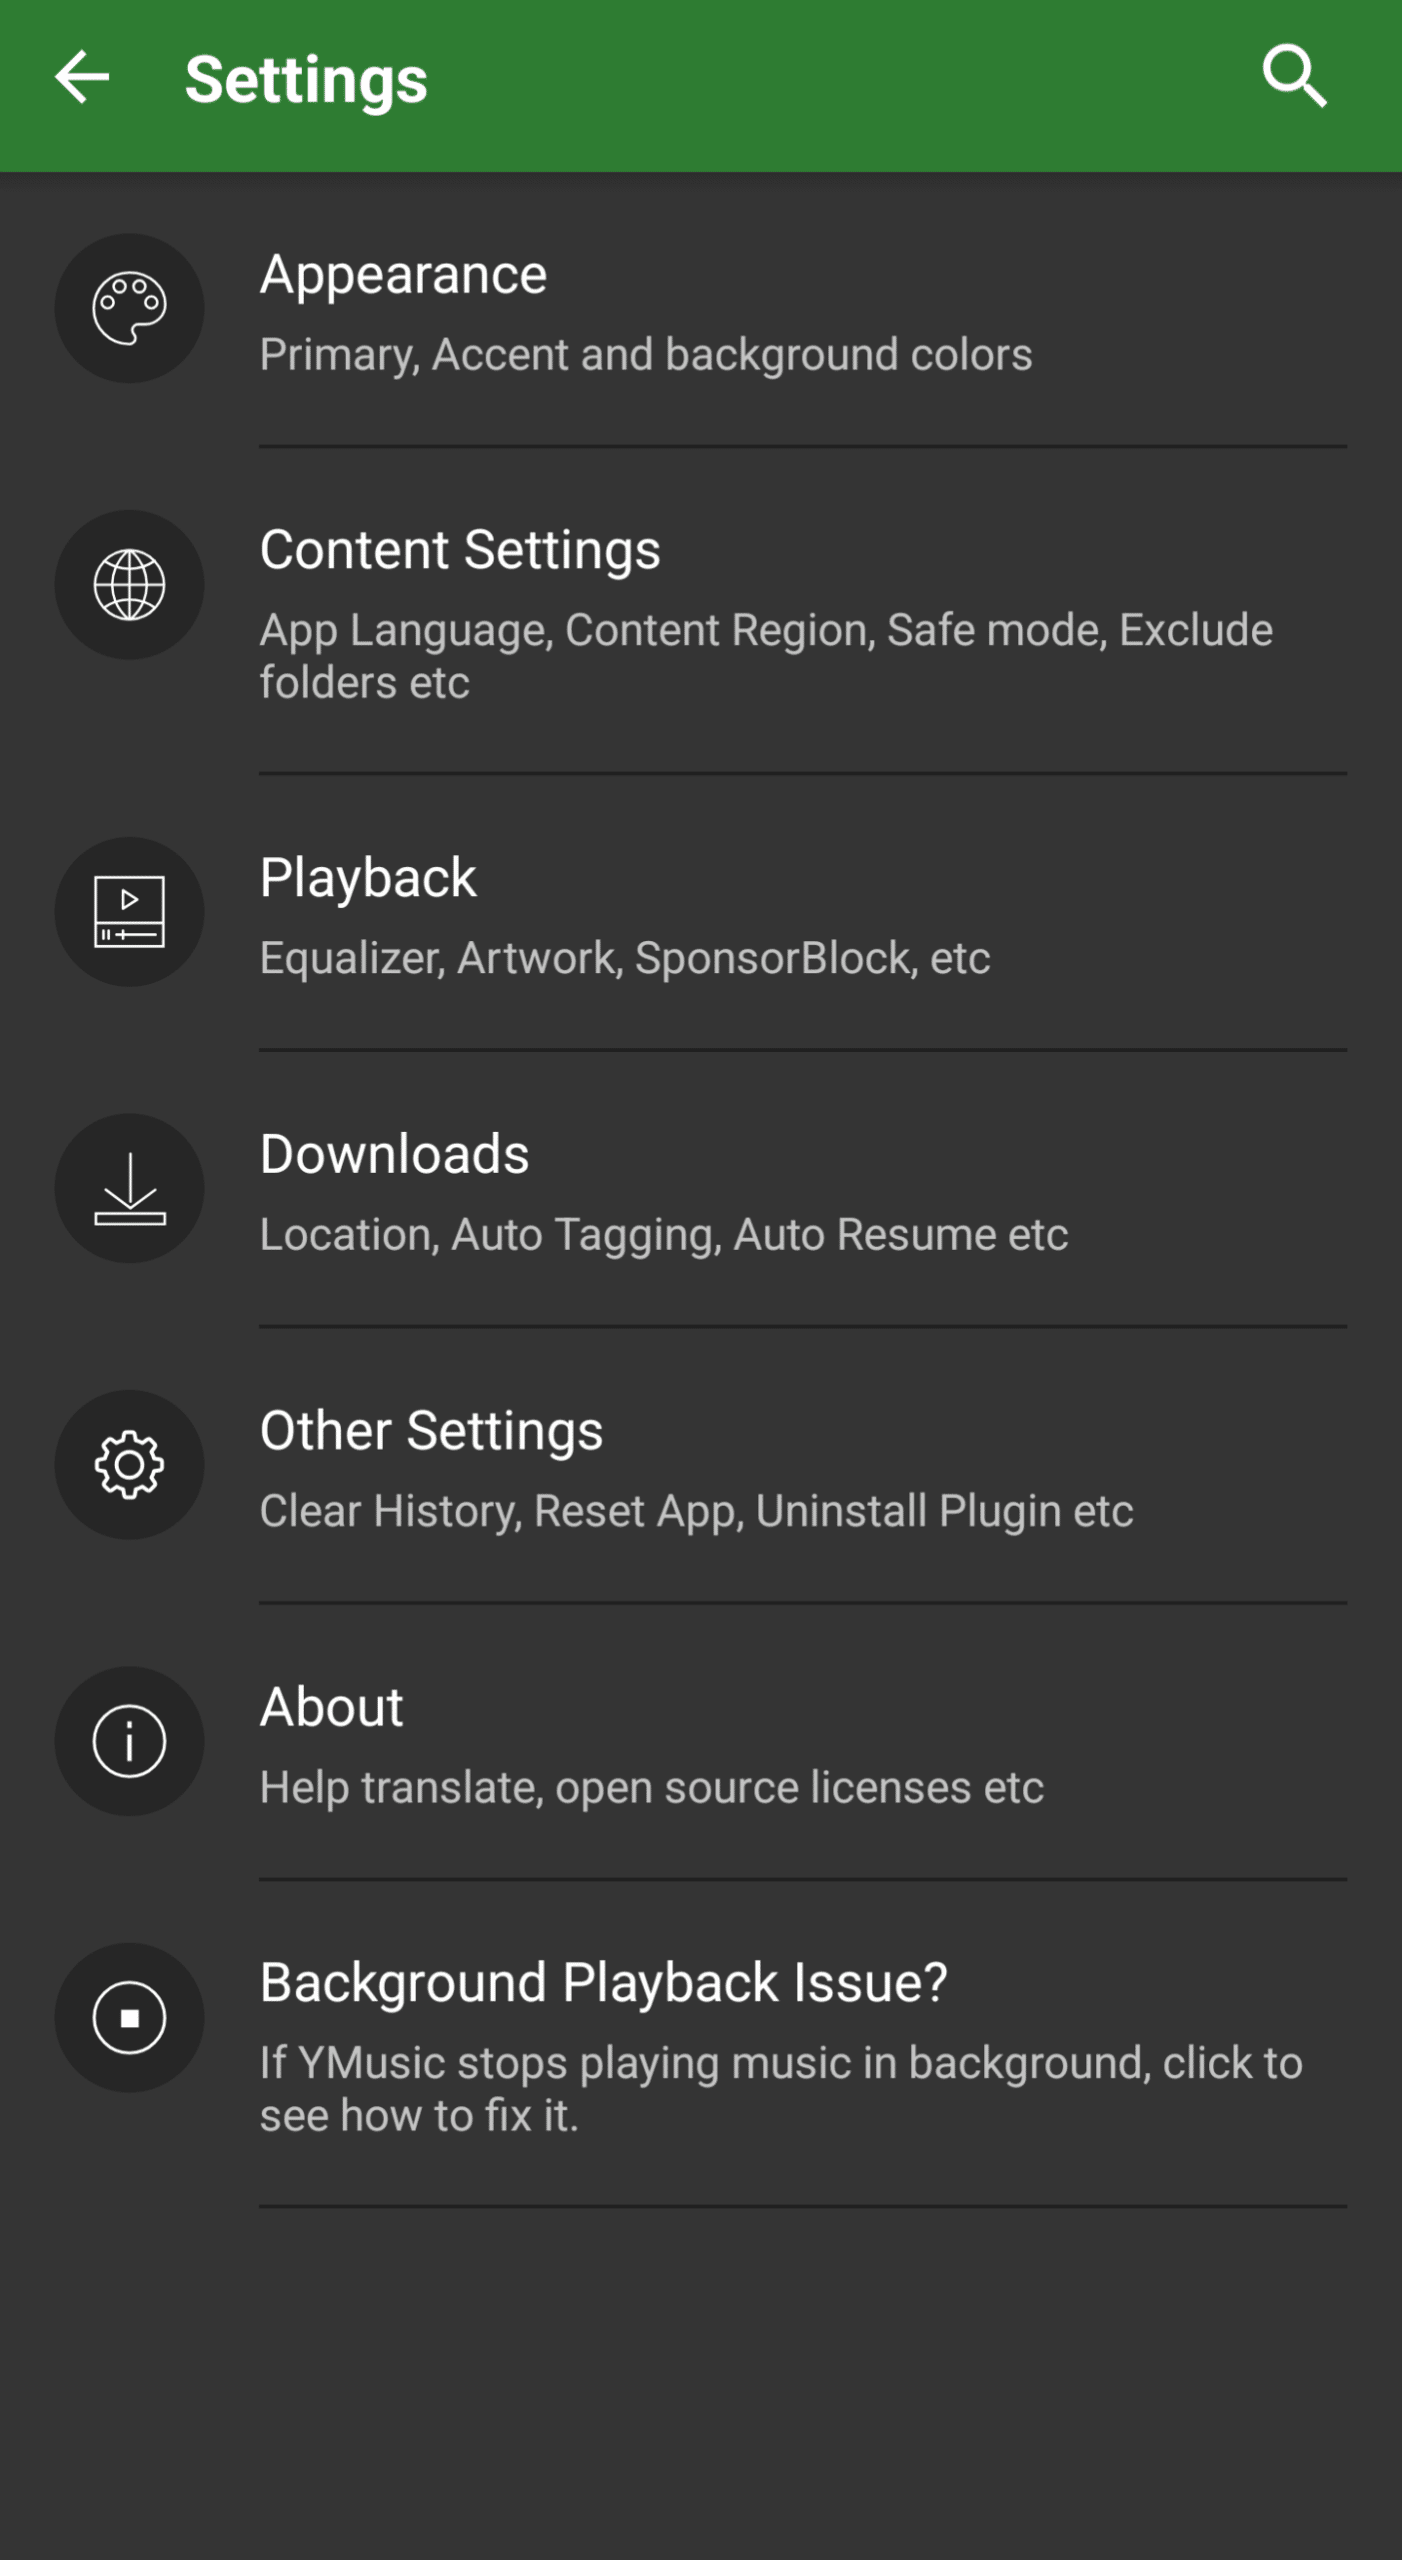The image size is (1402, 2560).
Task: Tap the Playback video player icon
Action: pyautogui.click(x=129, y=912)
